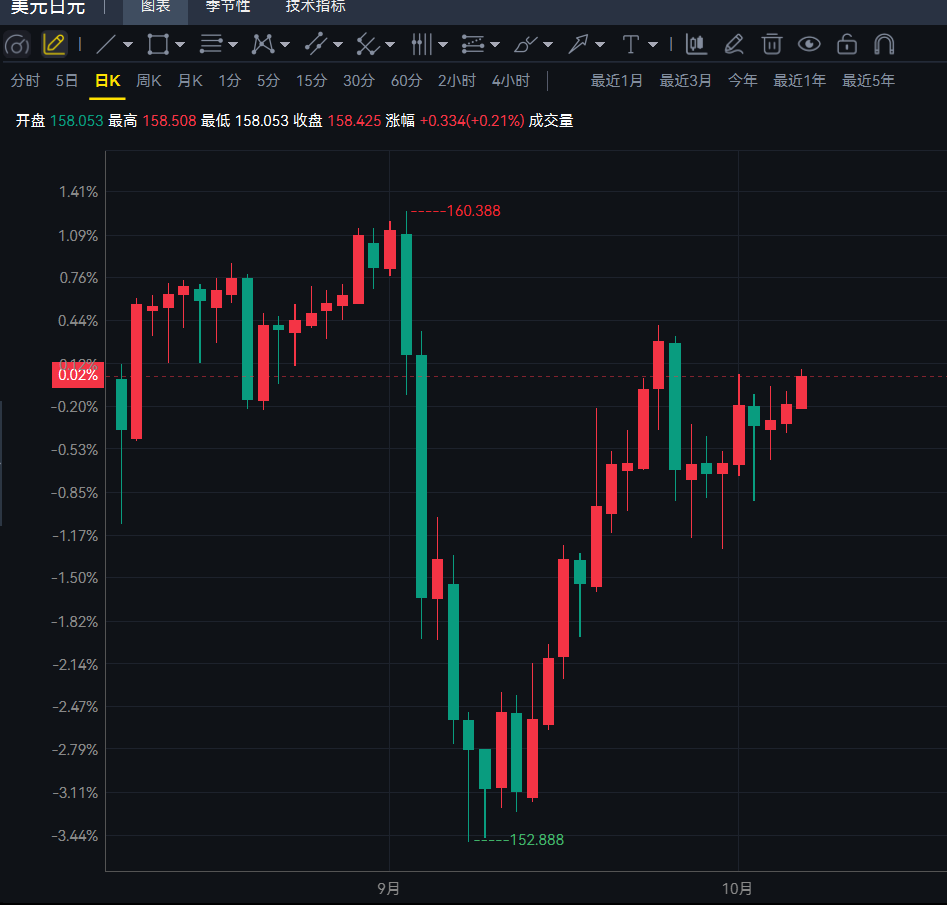947x905 pixels.
Task: Show the 最近5年 date range
Action: point(868,81)
